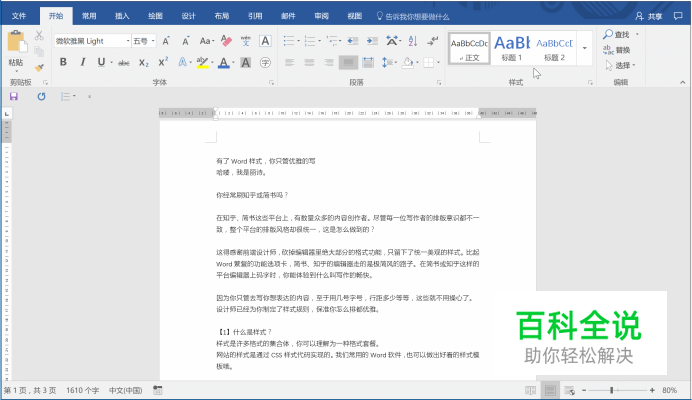The height and width of the screenshot is (400, 692).
Task: Click decrease indent icon
Action: 353,41
